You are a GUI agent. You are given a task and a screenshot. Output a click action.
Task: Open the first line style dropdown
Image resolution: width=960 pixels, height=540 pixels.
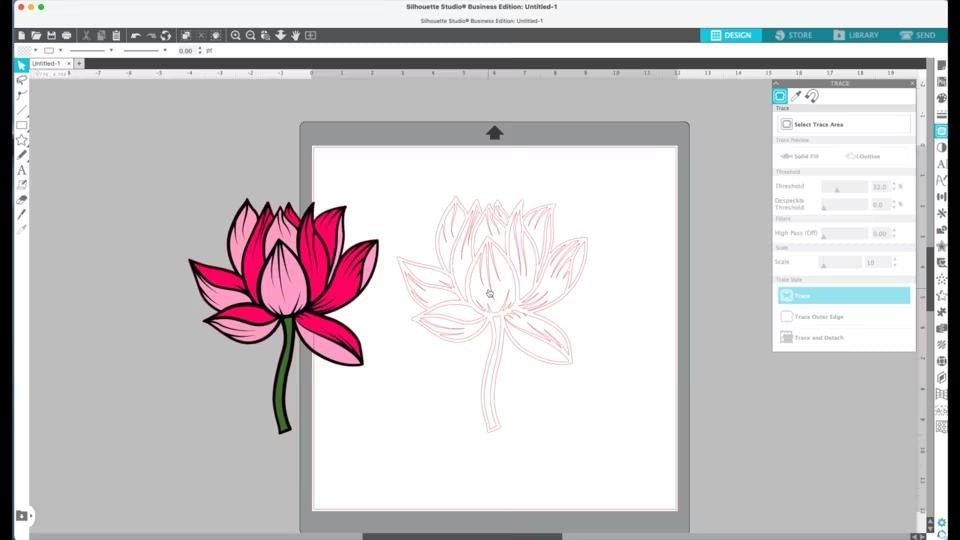pos(111,50)
